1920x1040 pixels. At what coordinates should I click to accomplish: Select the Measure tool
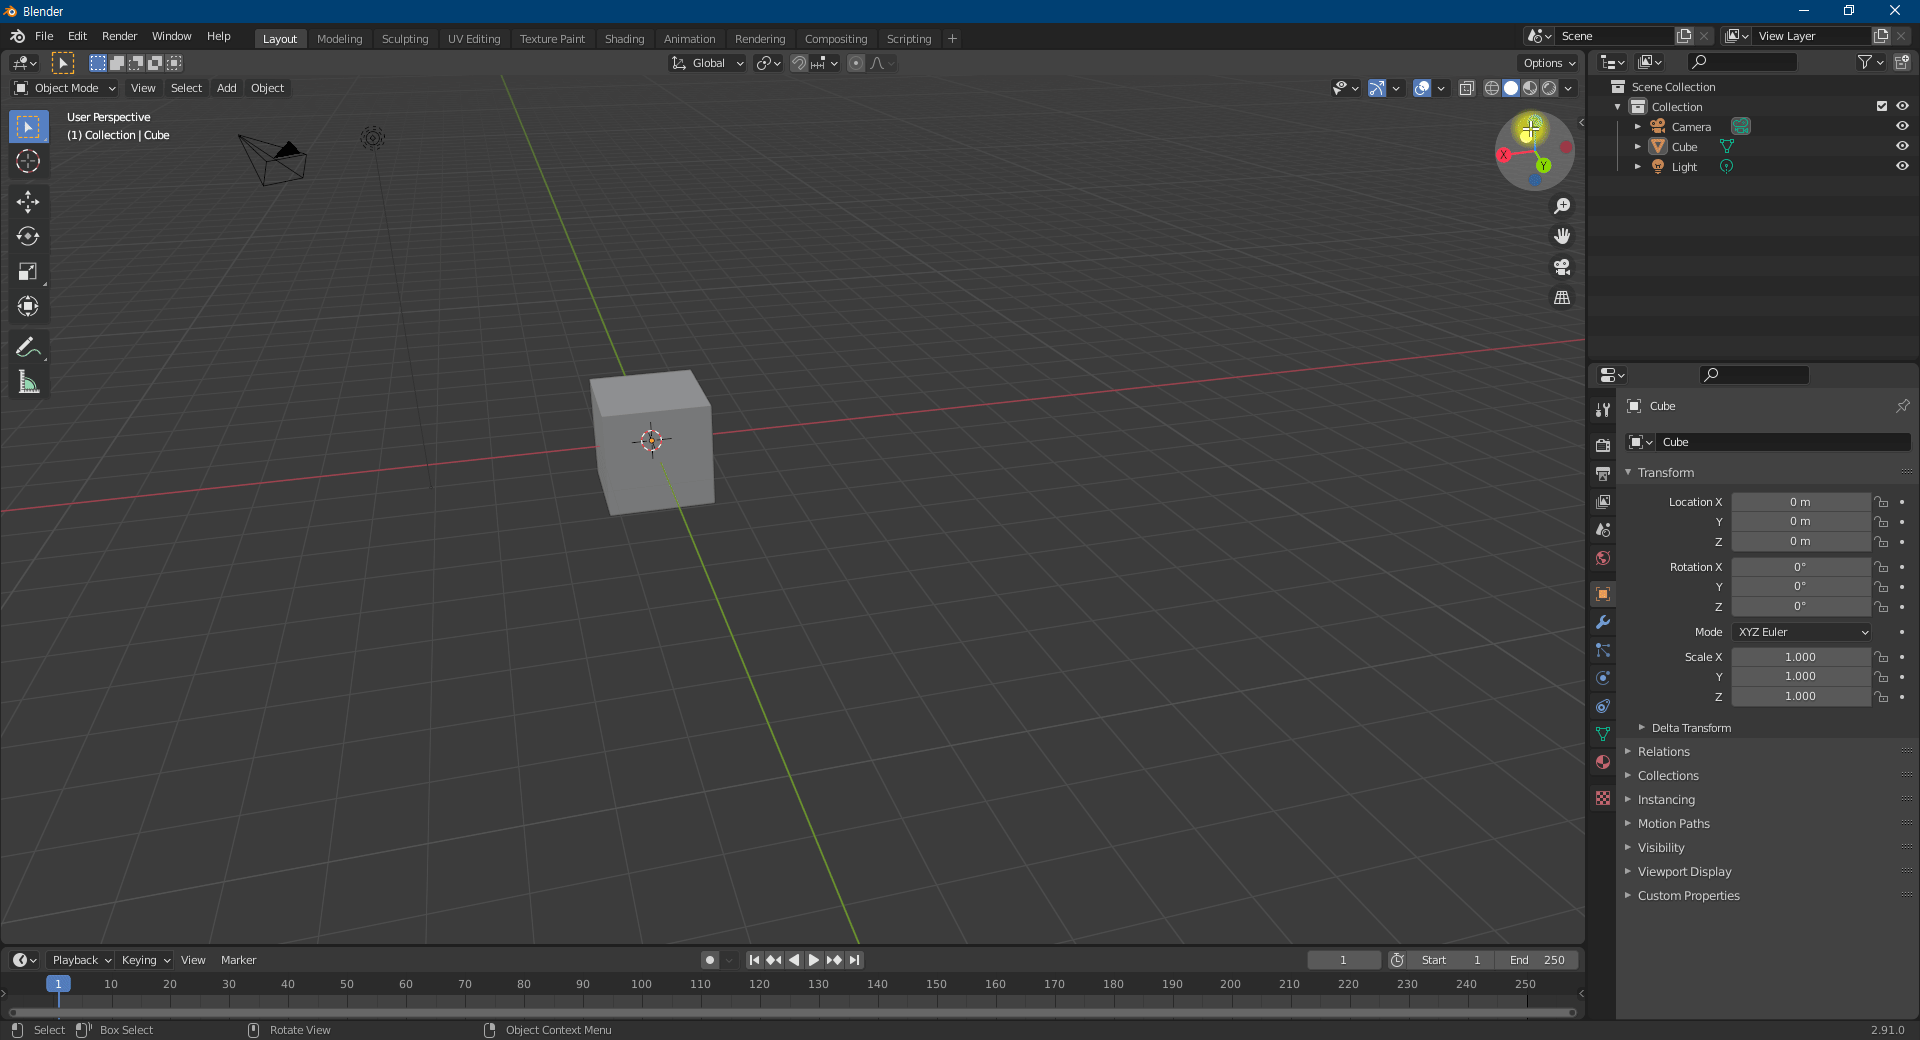[28, 382]
